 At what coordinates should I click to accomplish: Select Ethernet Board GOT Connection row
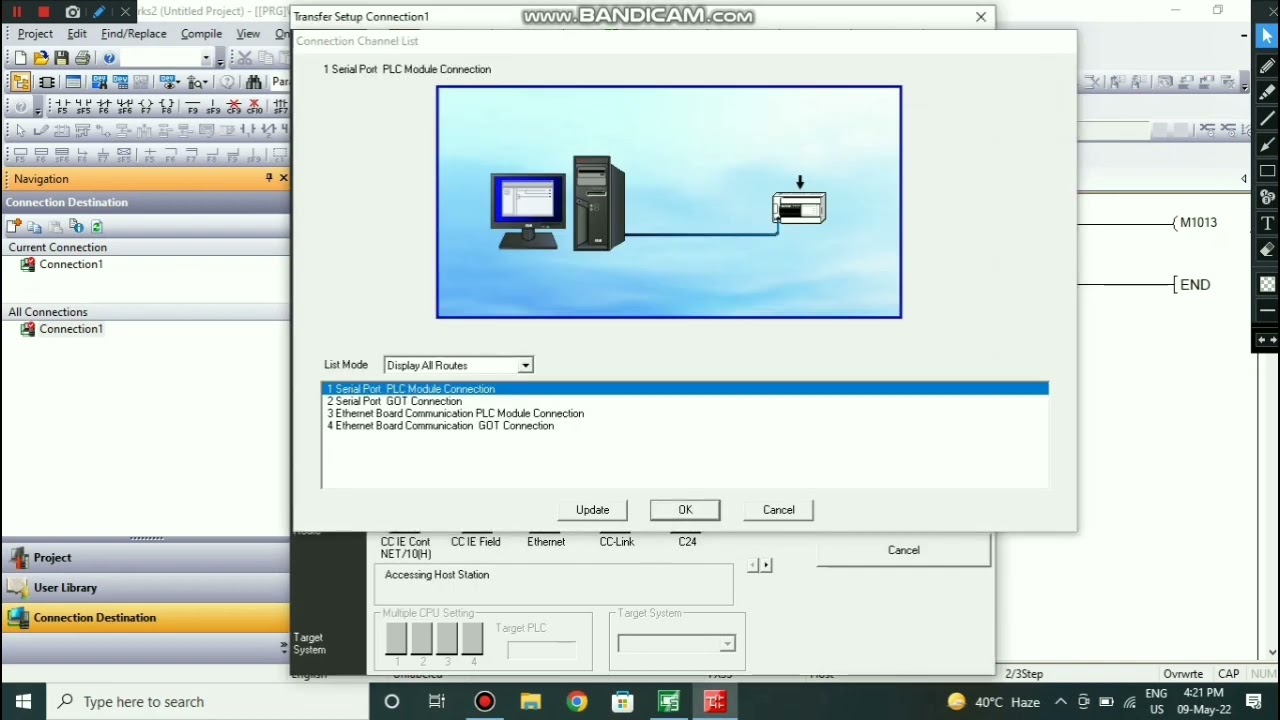(685, 426)
